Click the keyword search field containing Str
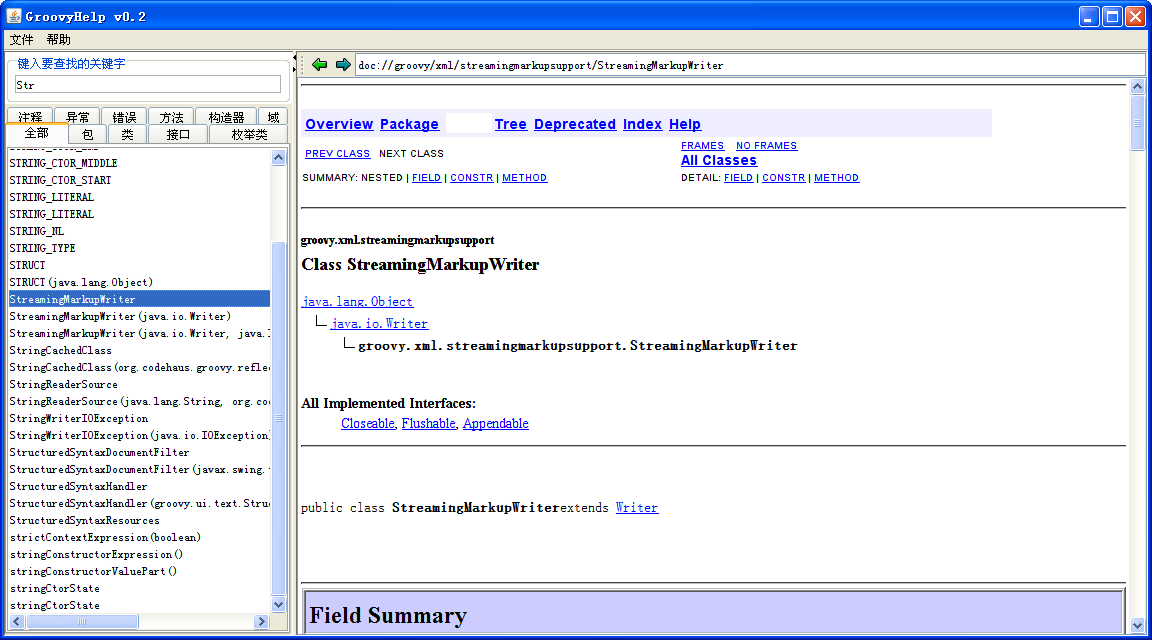 point(148,85)
